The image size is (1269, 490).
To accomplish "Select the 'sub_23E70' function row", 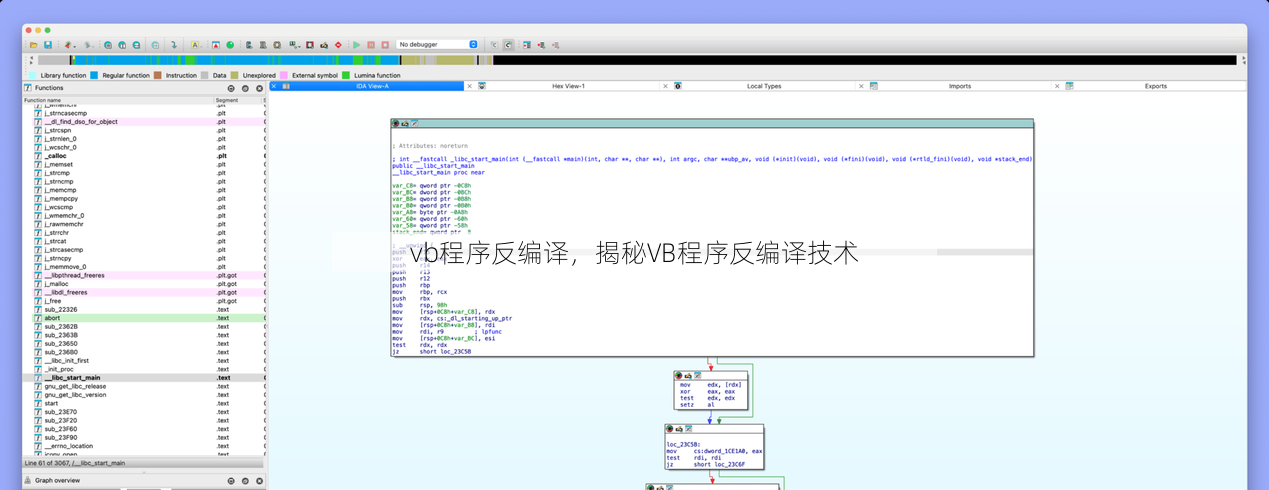I will click(144, 412).
